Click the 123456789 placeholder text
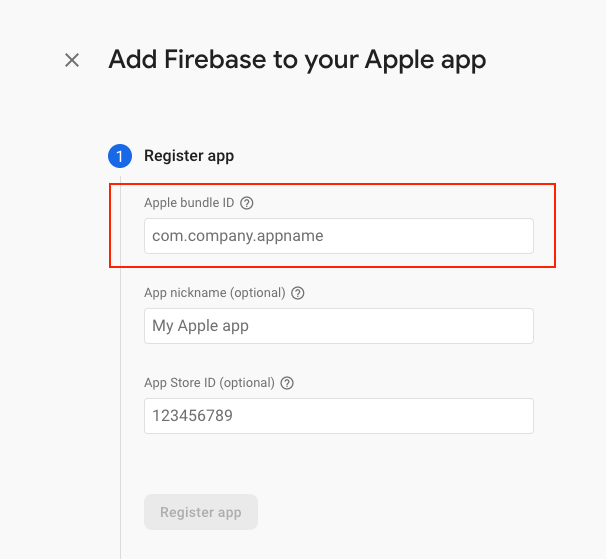The image size is (606, 559). coord(192,416)
